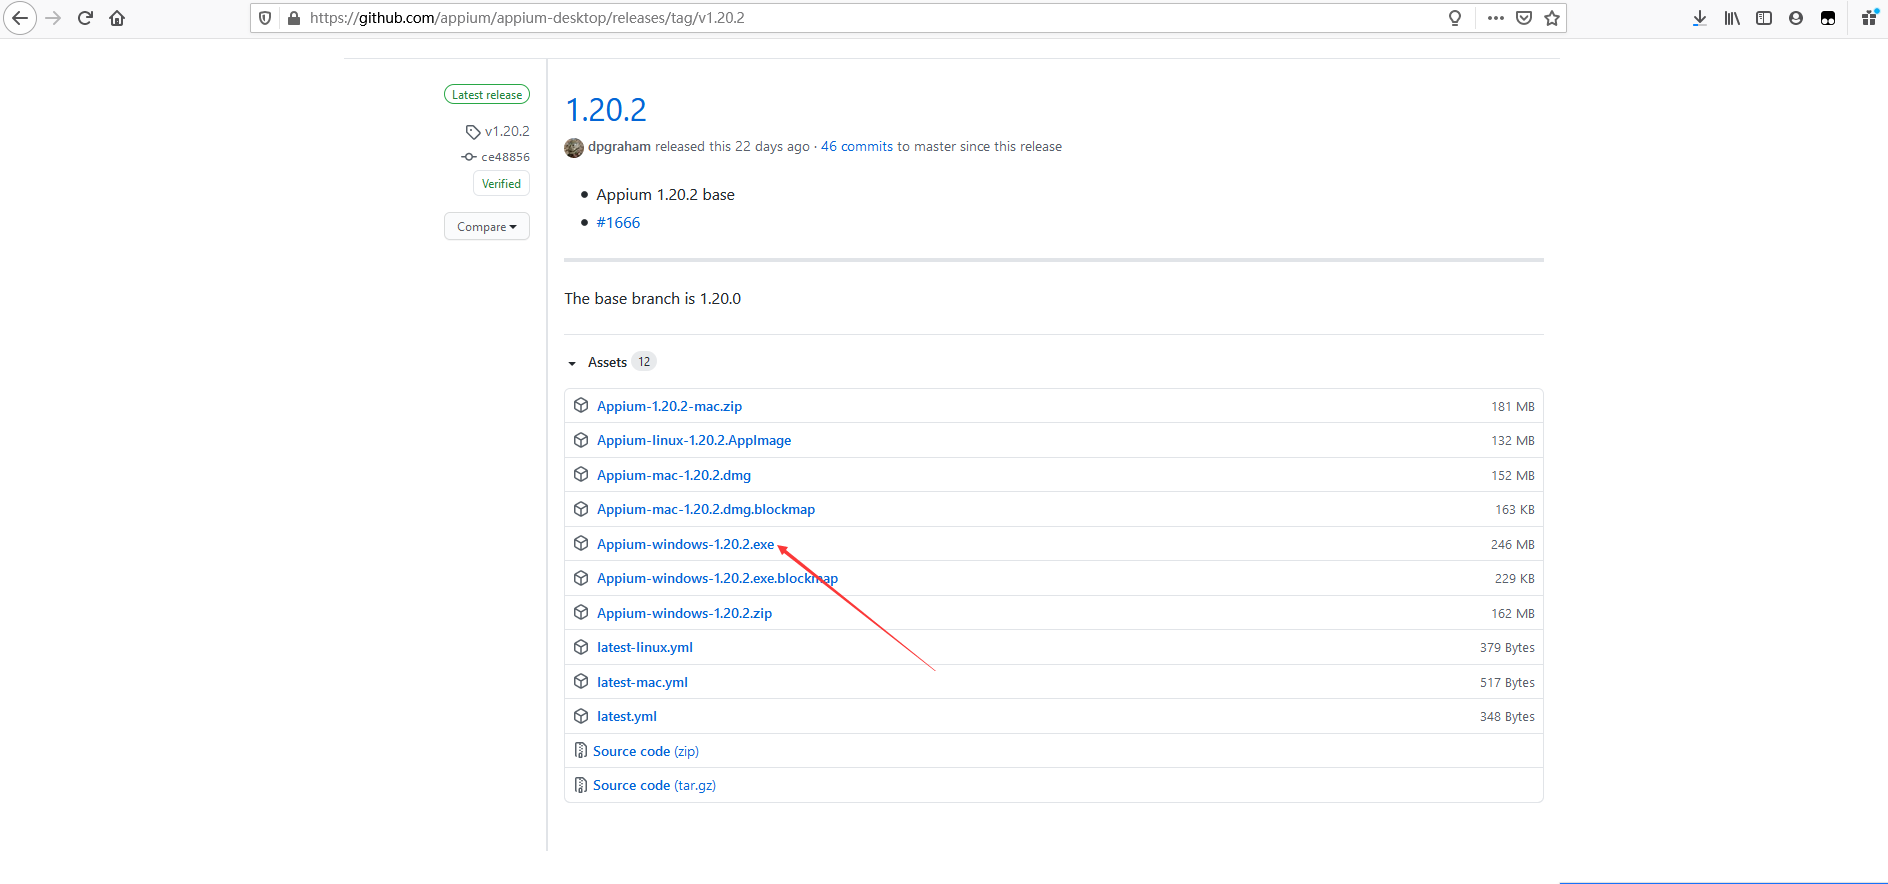Open issue #1666
The height and width of the screenshot is (884, 1888).
pyautogui.click(x=618, y=223)
